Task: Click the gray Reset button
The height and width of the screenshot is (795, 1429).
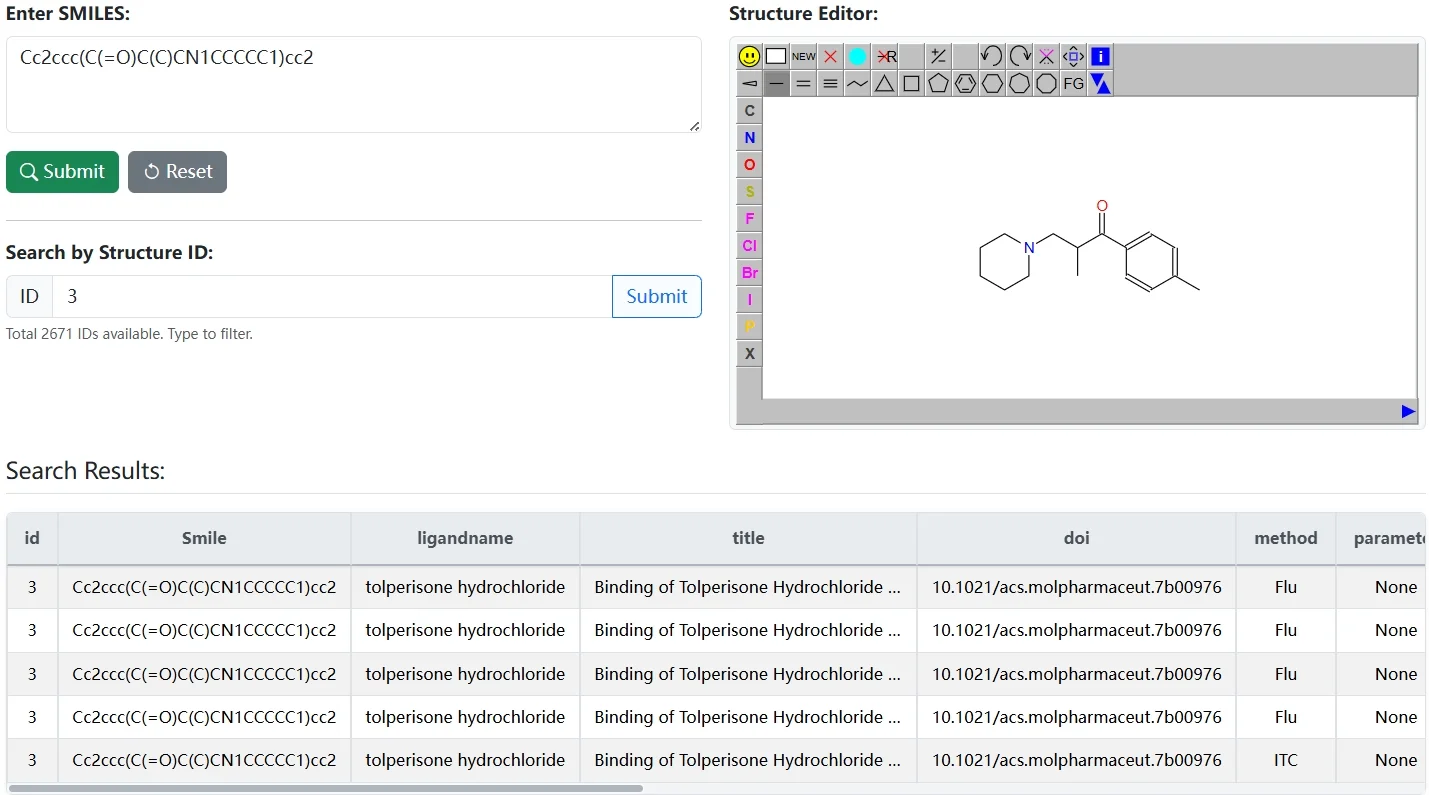Action: pyautogui.click(x=177, y=172)
